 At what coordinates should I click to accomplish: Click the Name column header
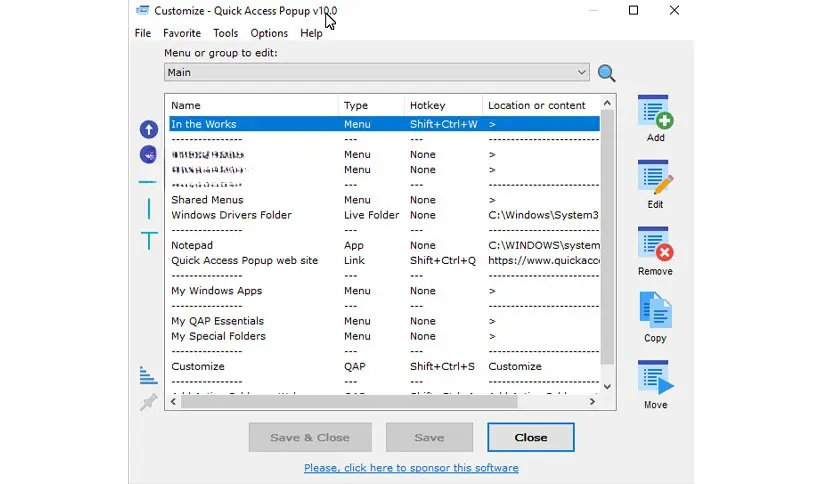[x=252, y=105]
